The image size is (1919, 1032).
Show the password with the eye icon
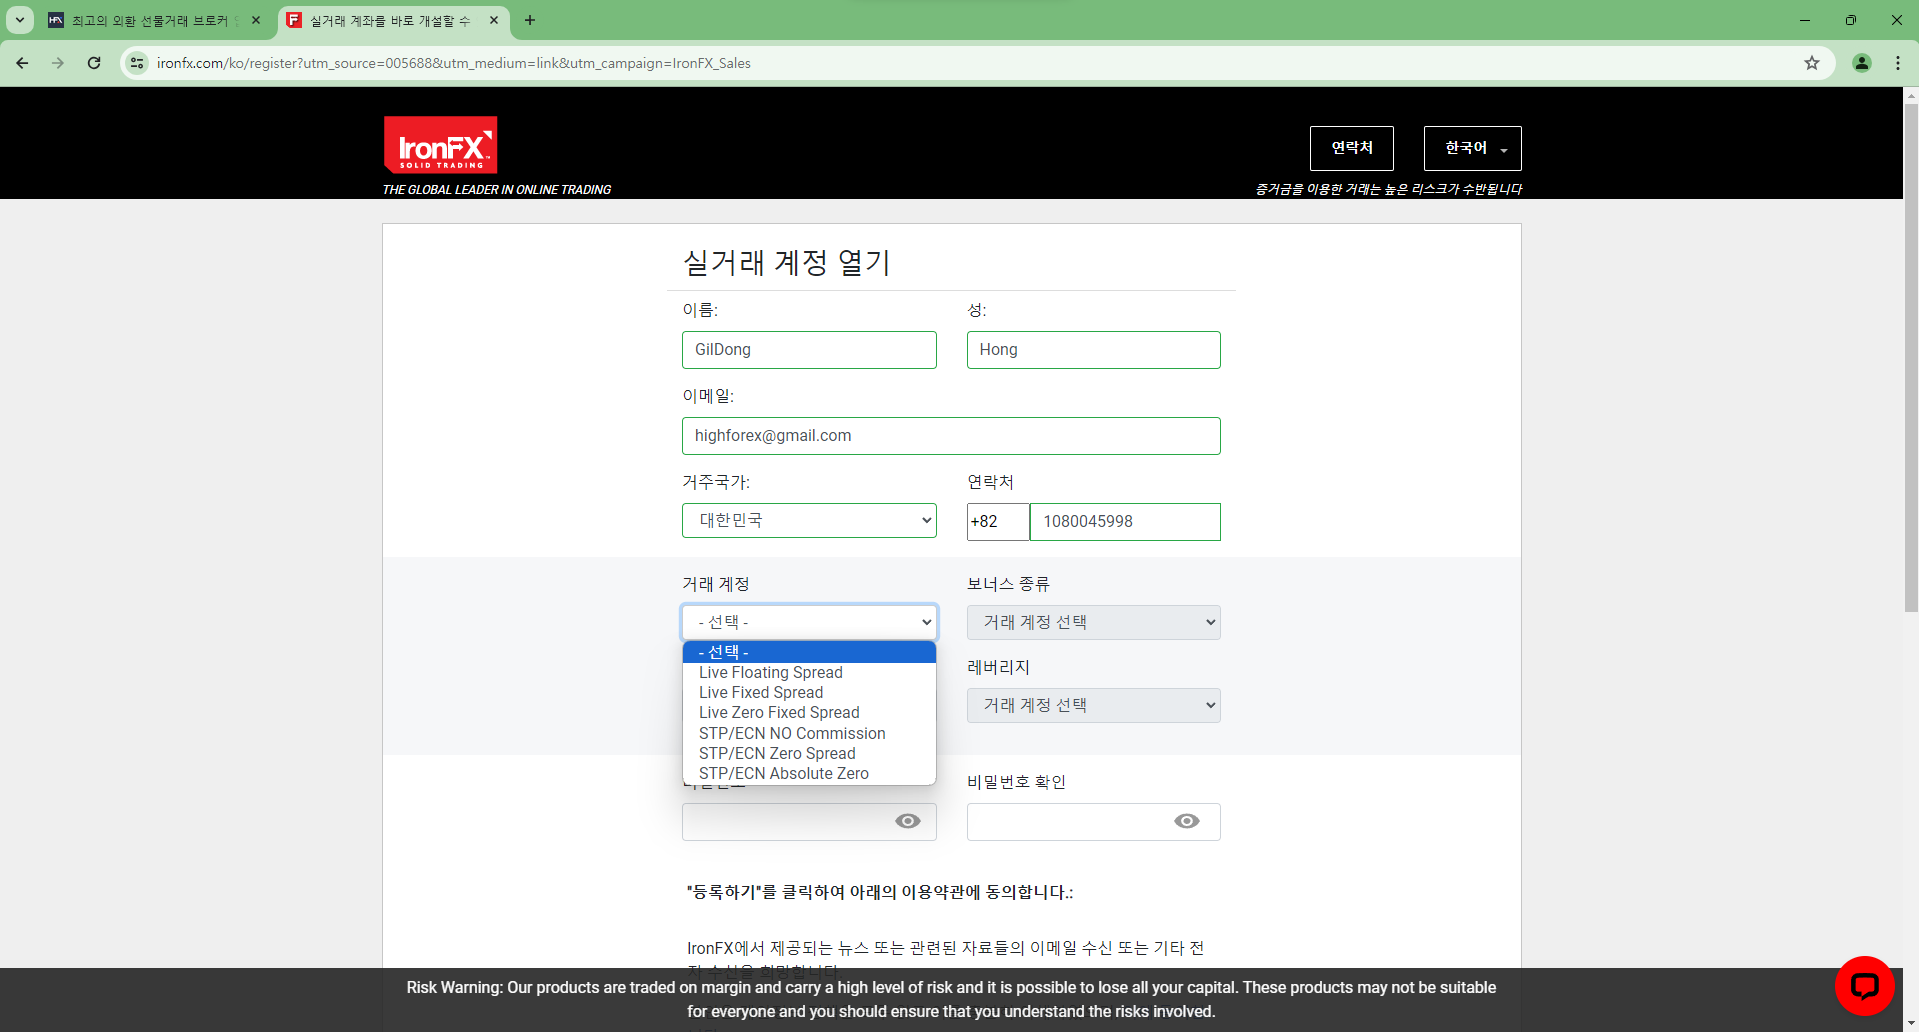pyautogui.click(x=907, y=821)
